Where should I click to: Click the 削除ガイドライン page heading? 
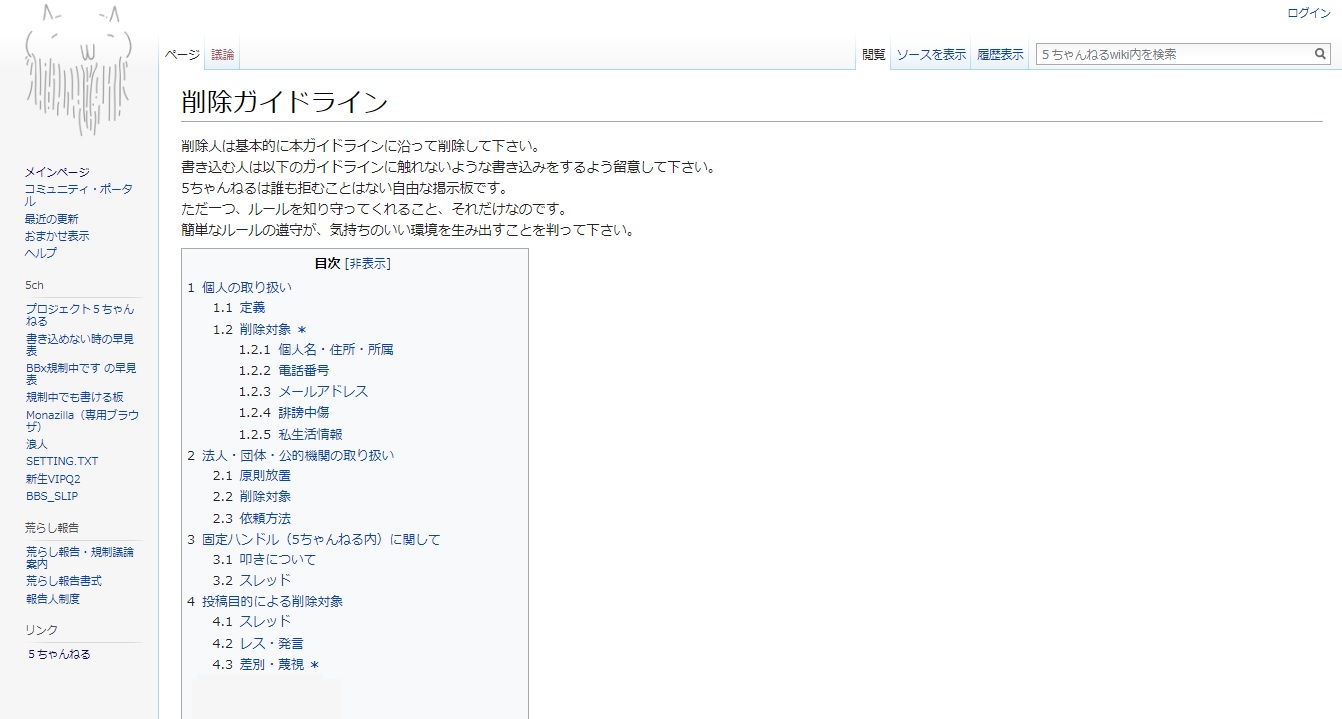284,102
